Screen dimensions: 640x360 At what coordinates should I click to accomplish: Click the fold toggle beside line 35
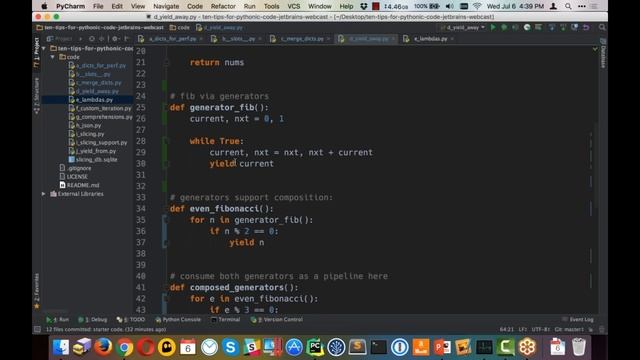pos(166,220)
